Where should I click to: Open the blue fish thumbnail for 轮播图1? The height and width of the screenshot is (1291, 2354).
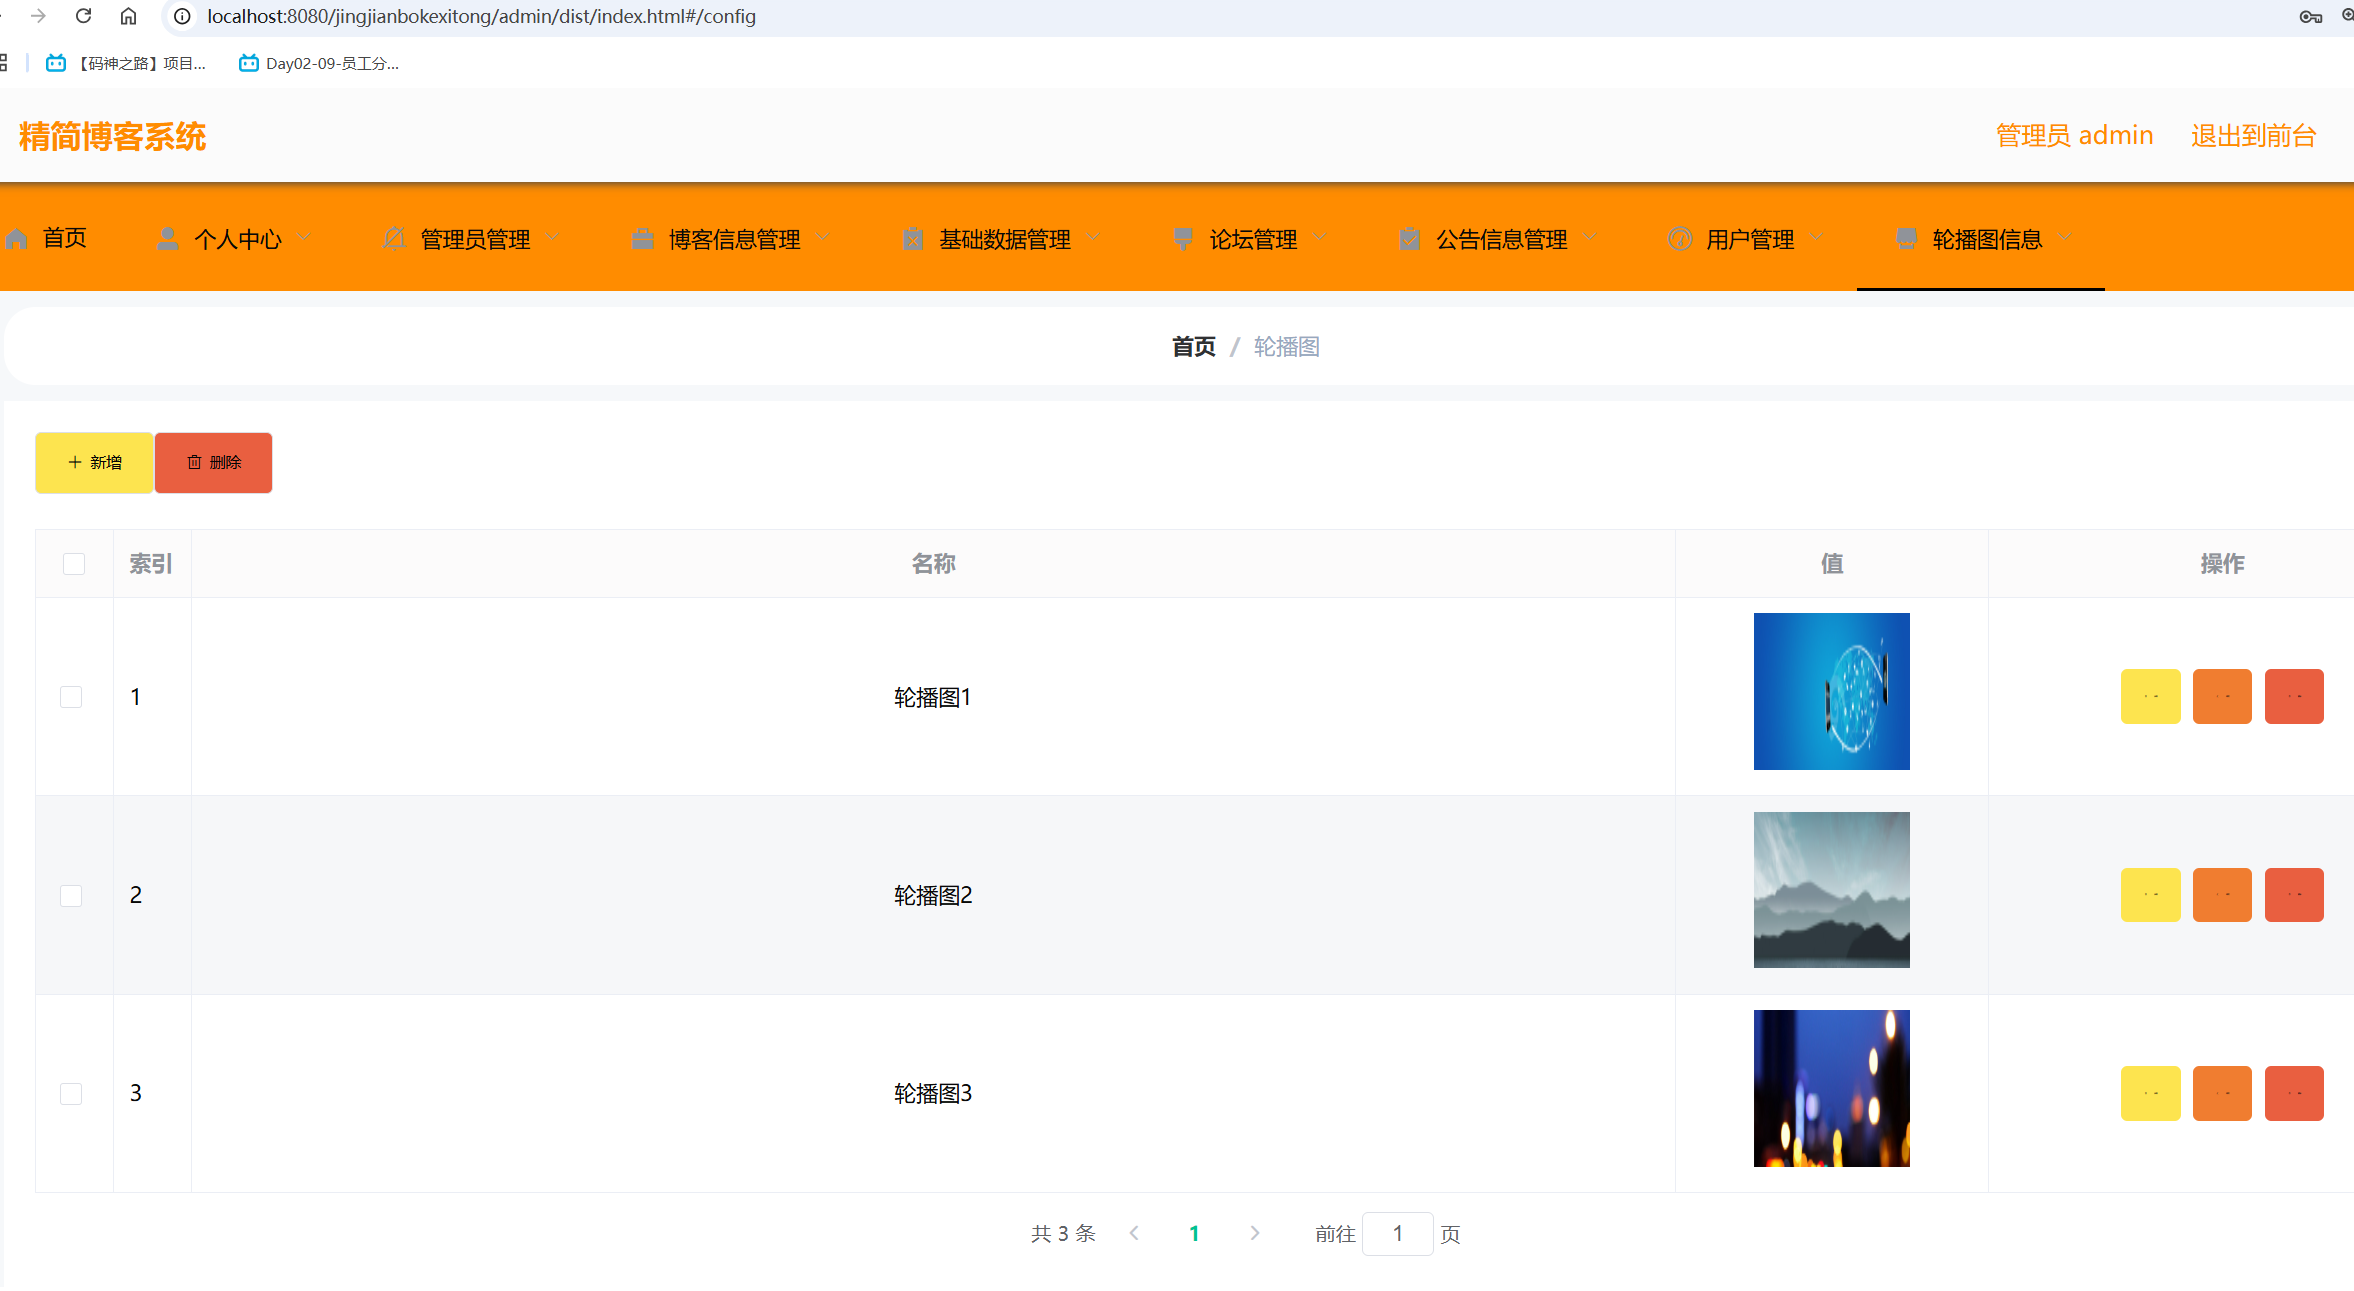coord(1831,691)
